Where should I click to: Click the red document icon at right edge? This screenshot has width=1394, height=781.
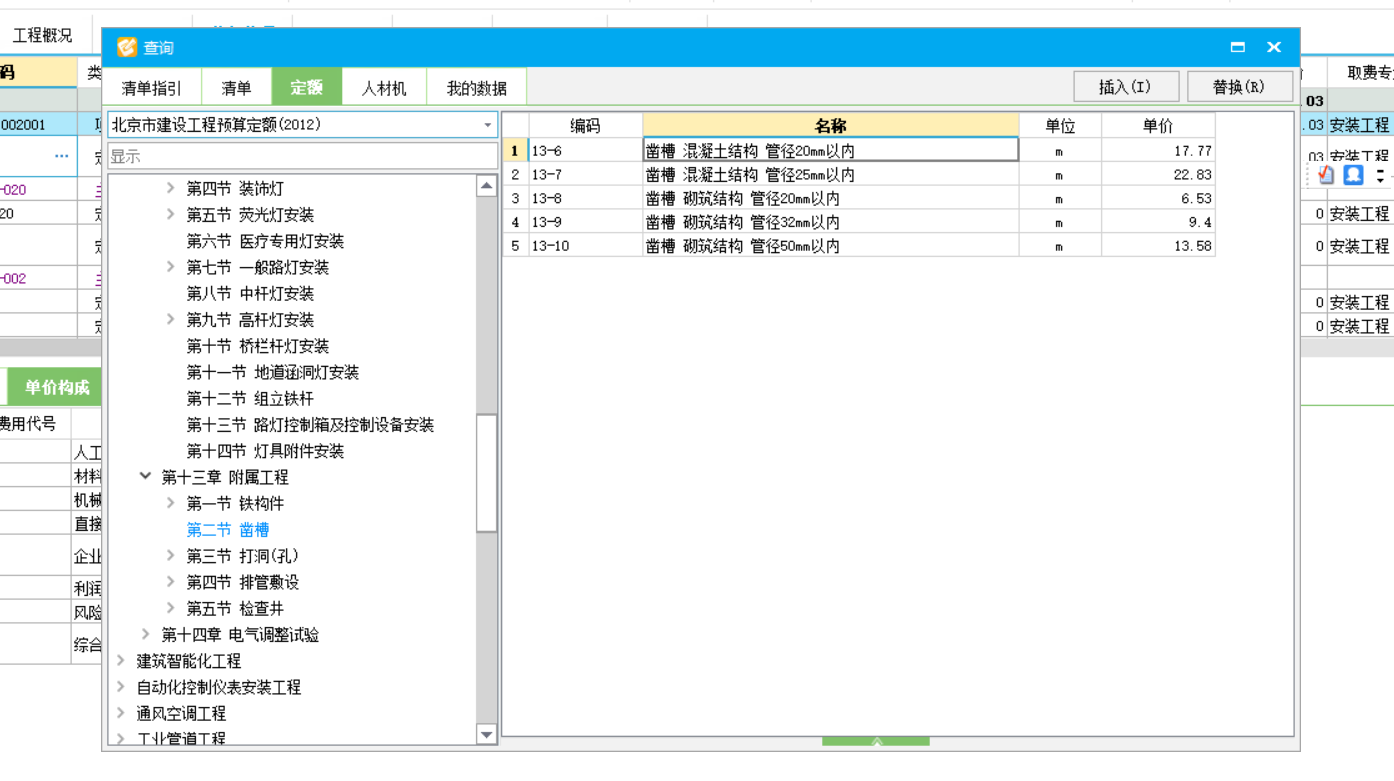1326,175
